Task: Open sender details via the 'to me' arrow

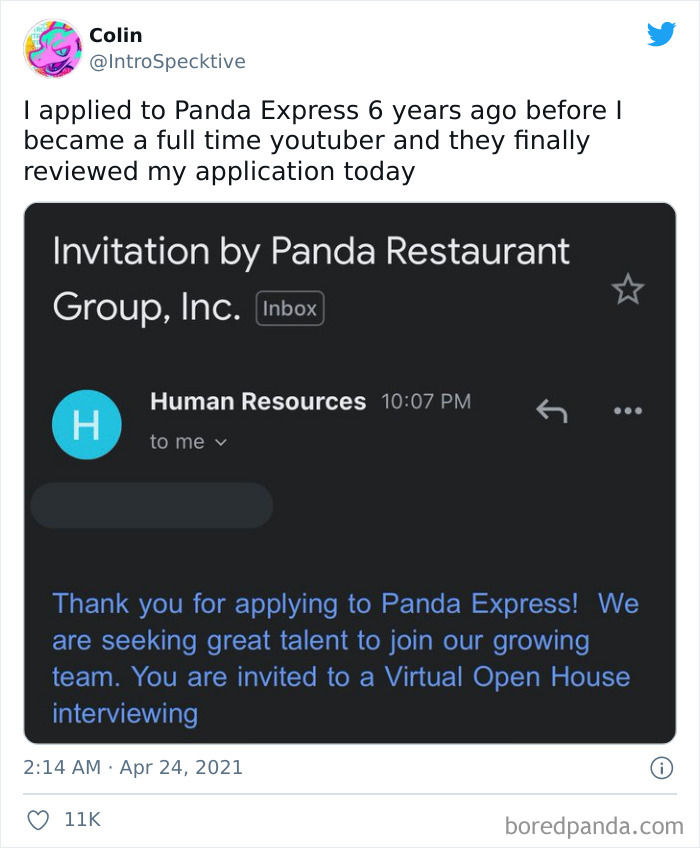Action: click(221, 441)
